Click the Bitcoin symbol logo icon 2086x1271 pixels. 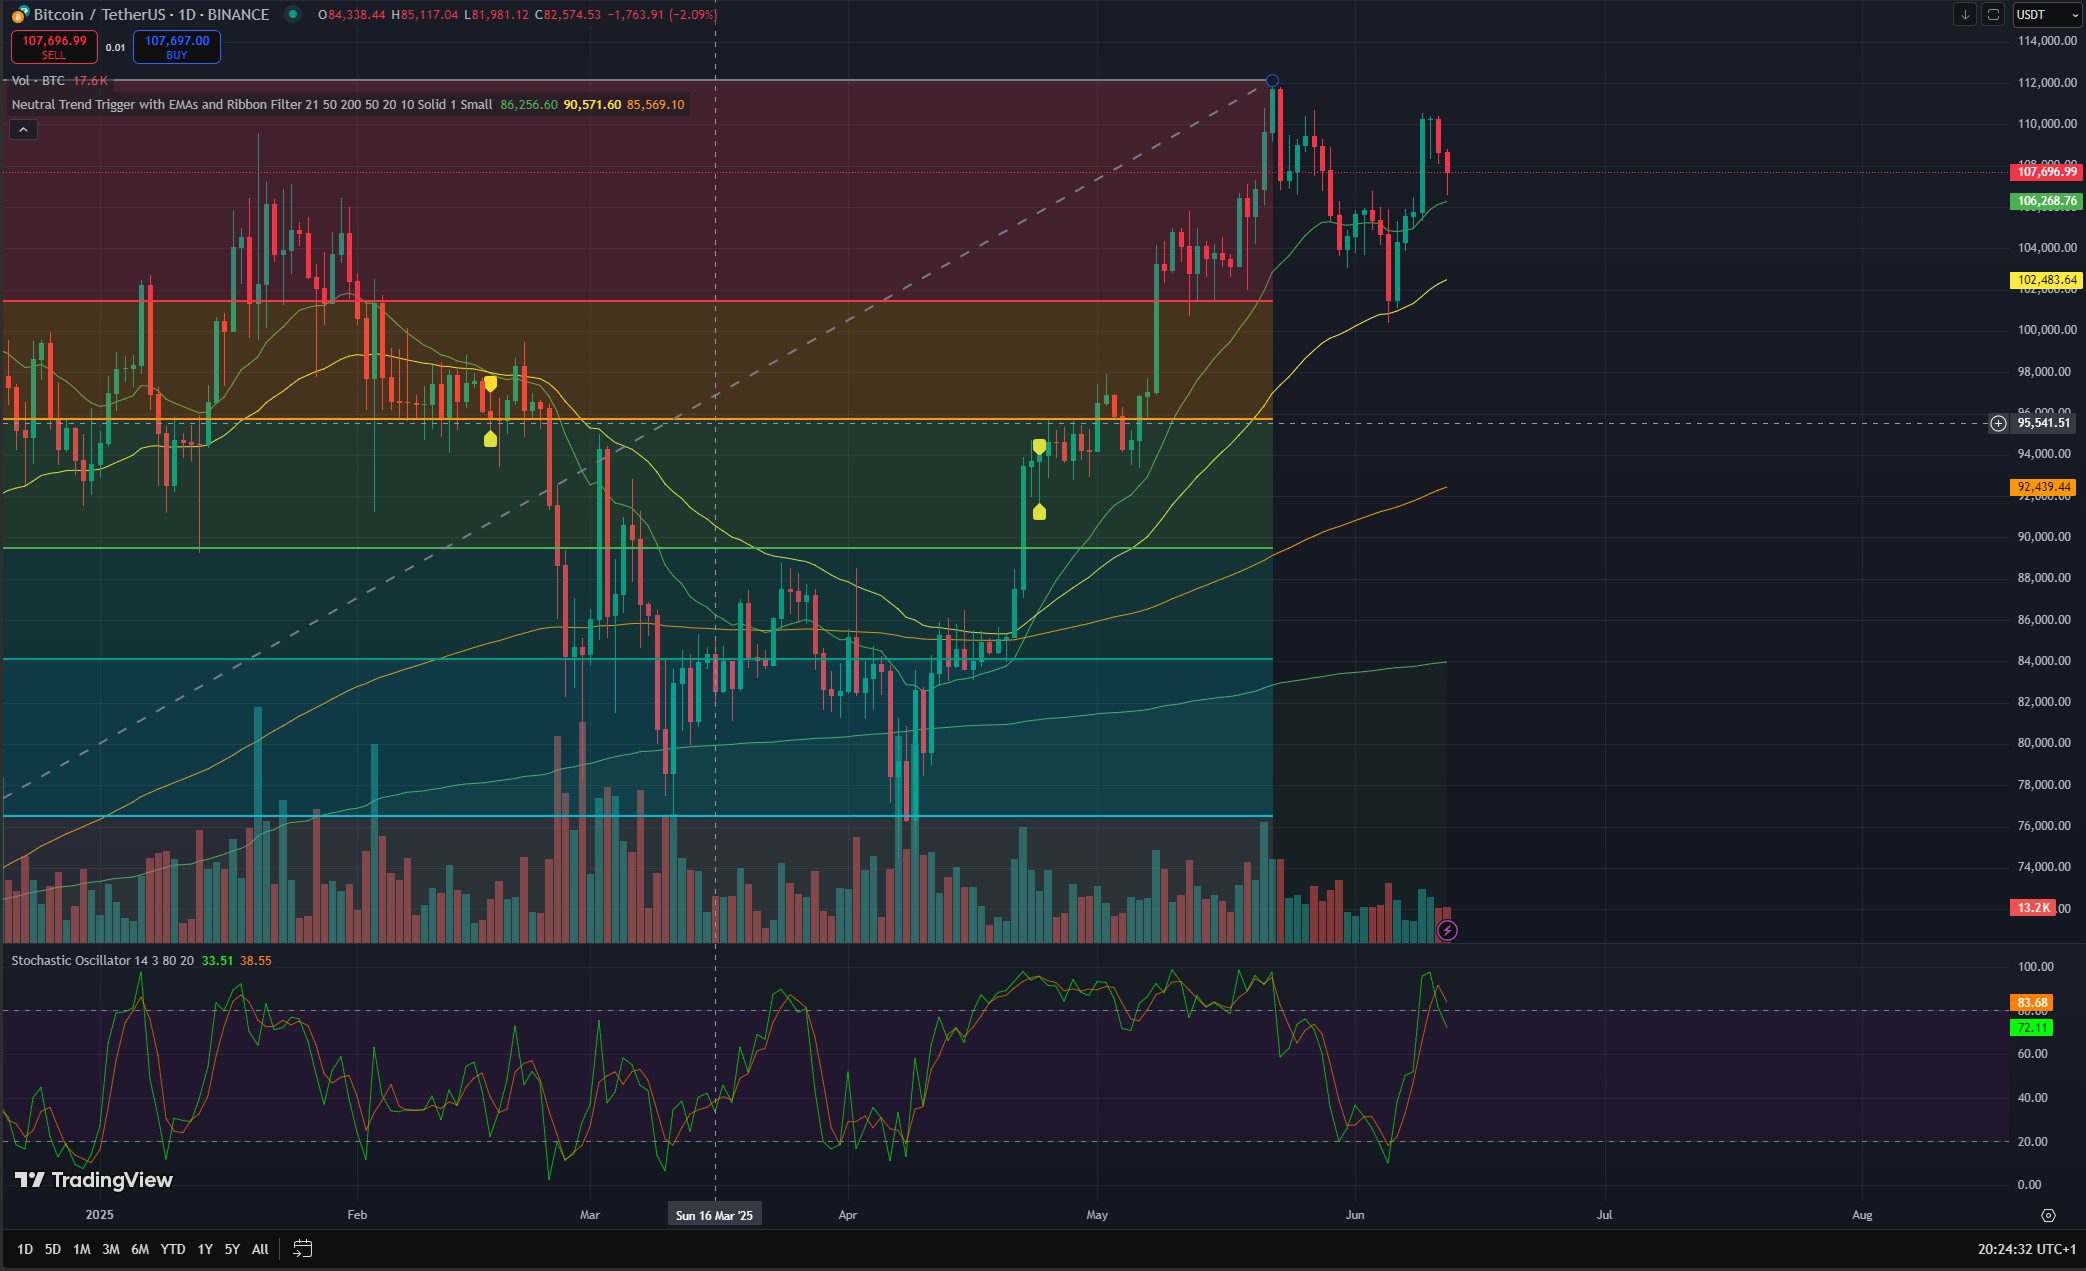click(20, 14)
